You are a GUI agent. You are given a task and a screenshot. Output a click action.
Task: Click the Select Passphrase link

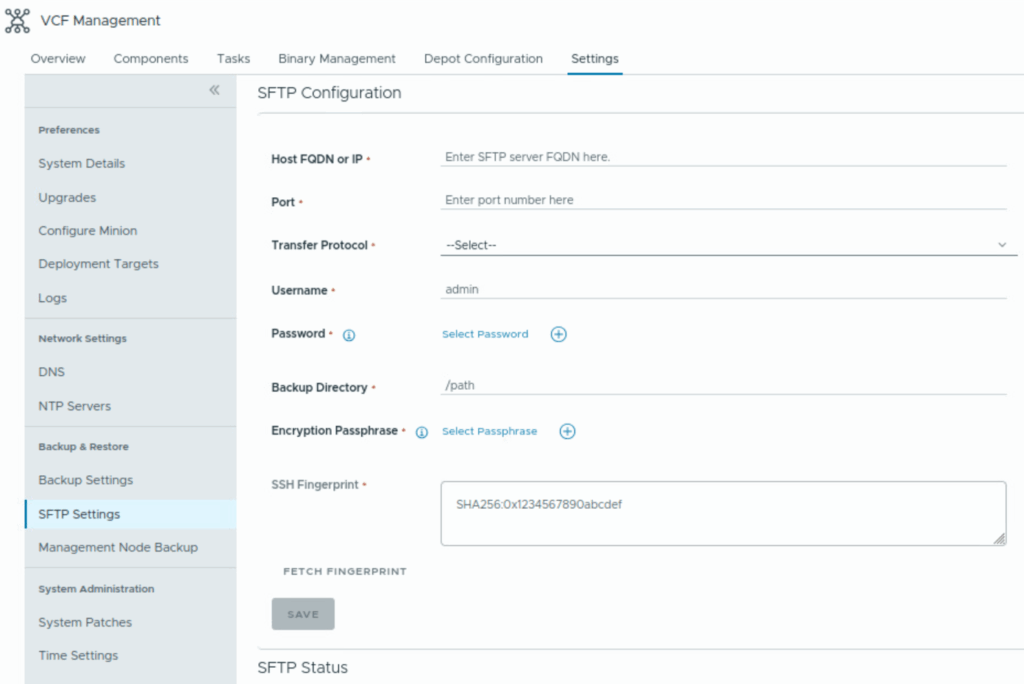[489, 432]
